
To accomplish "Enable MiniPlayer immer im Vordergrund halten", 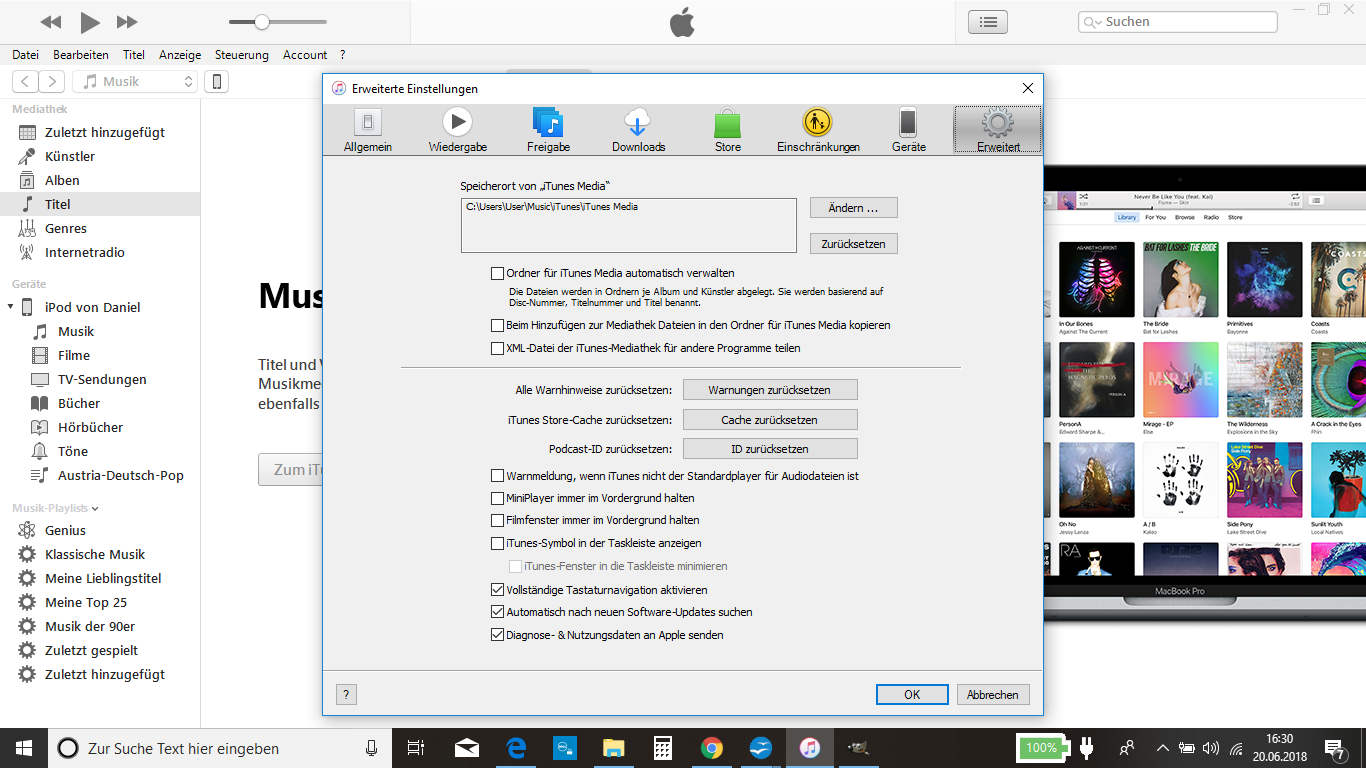I will tap(498, 498).
